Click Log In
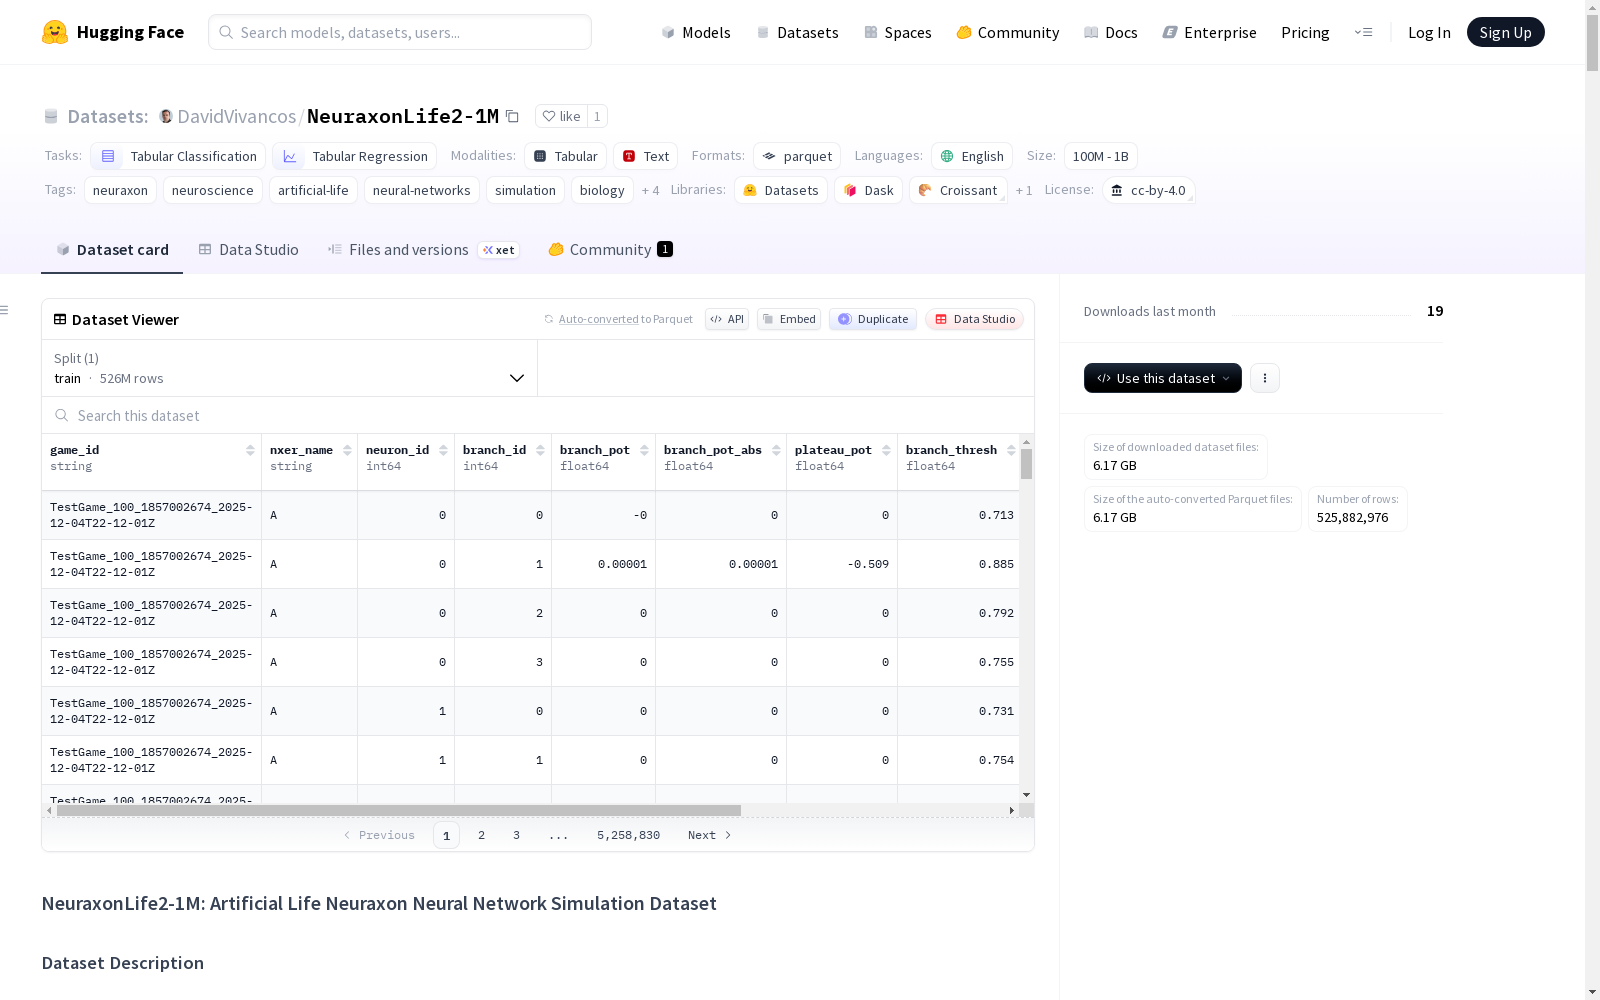 [1429, 32]
